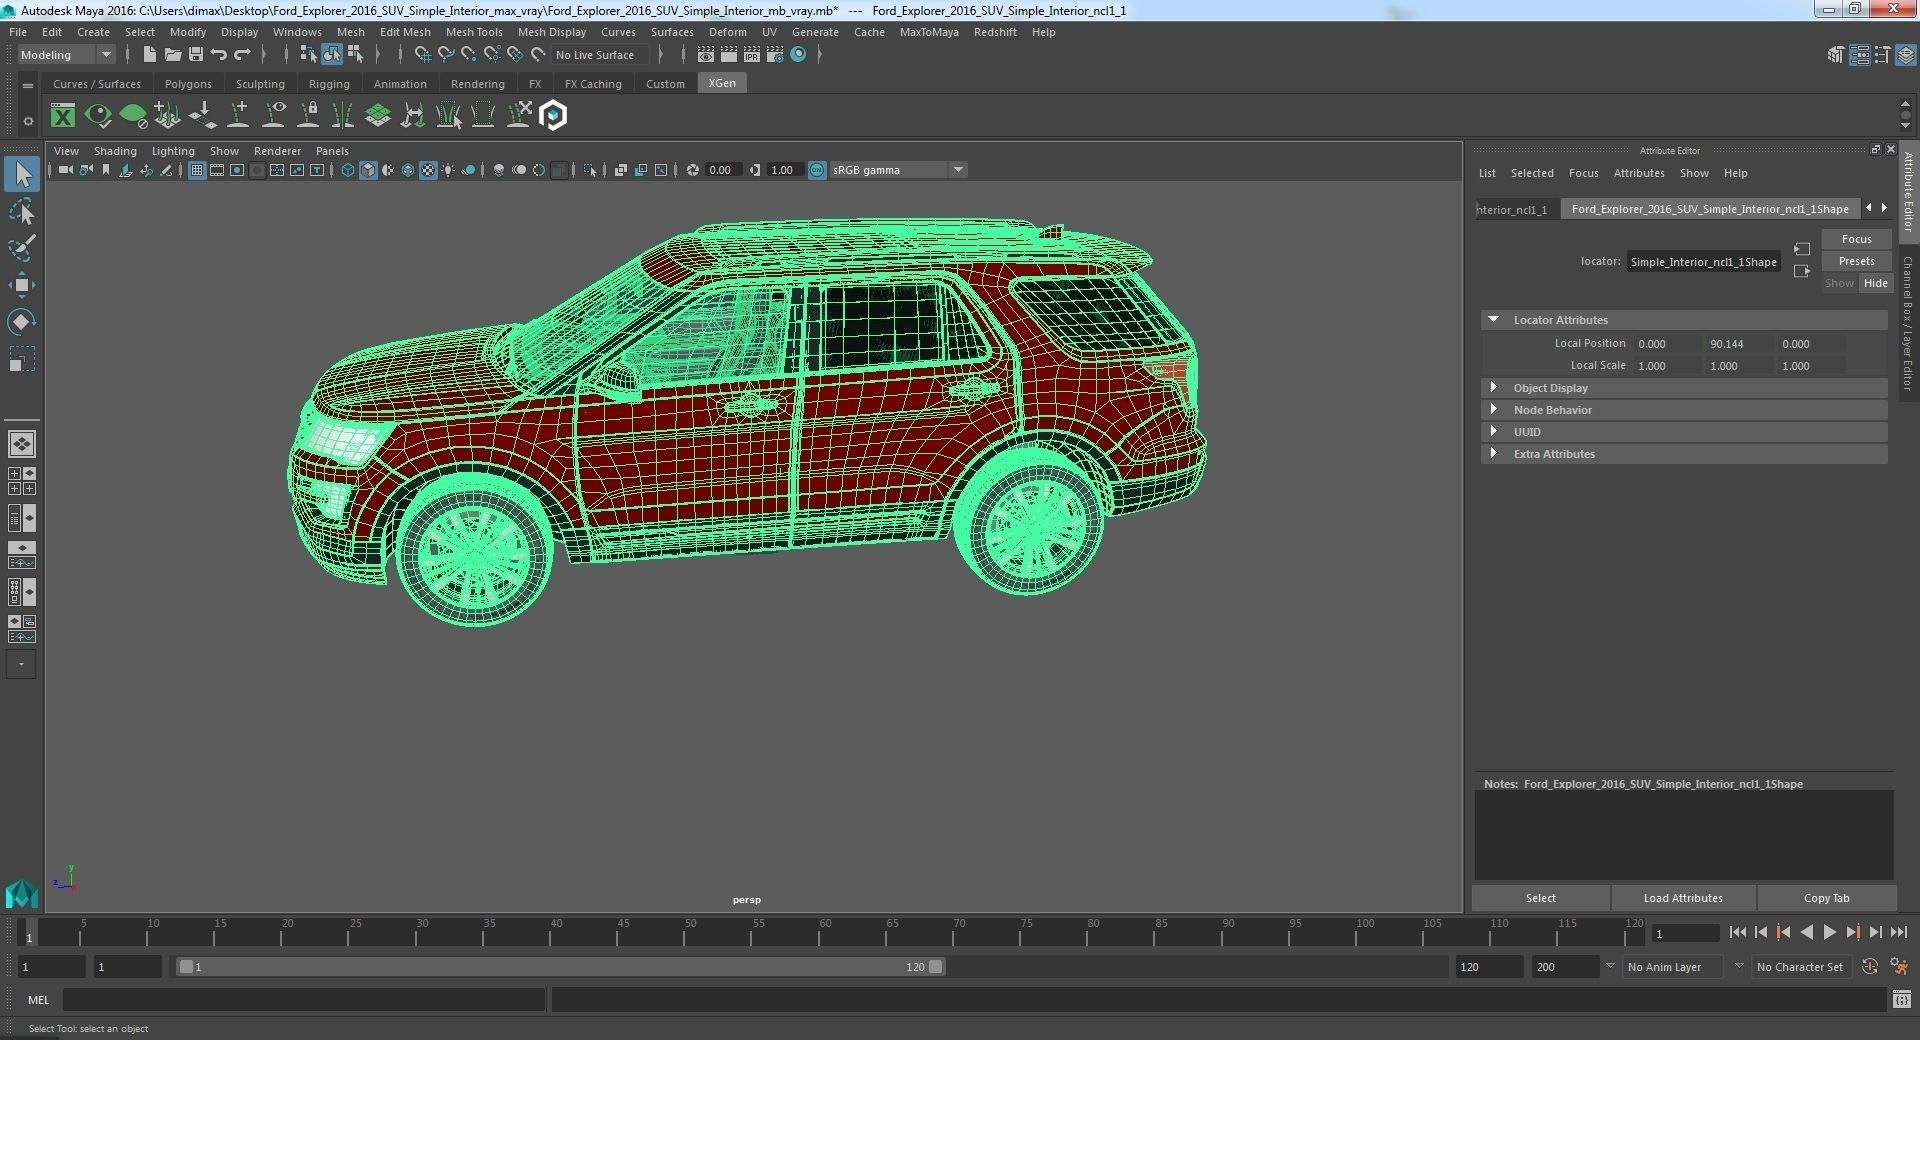Activate the Paint selection tool
Image resolution: width=1920 pixels, height=1158 pixels.
22,248
